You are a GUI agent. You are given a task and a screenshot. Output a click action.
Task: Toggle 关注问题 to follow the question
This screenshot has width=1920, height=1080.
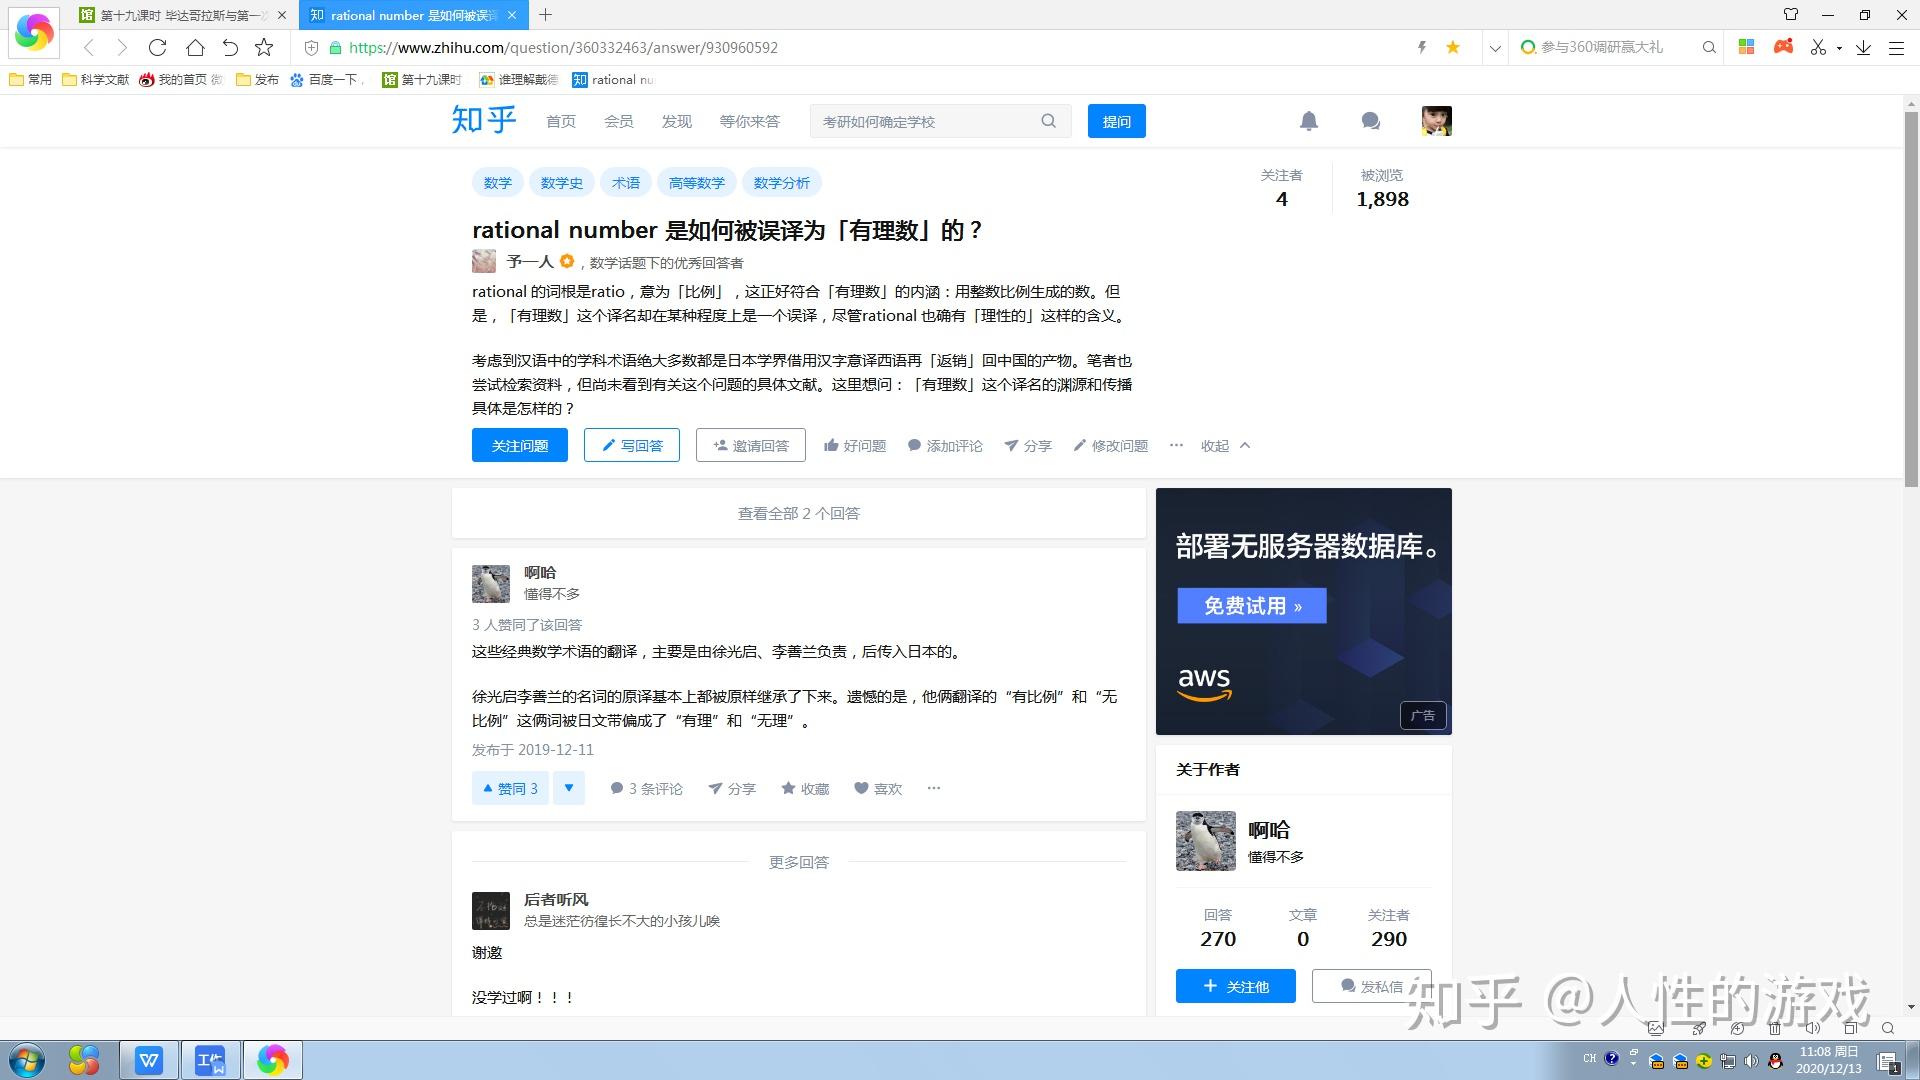(x=519, y=445)
